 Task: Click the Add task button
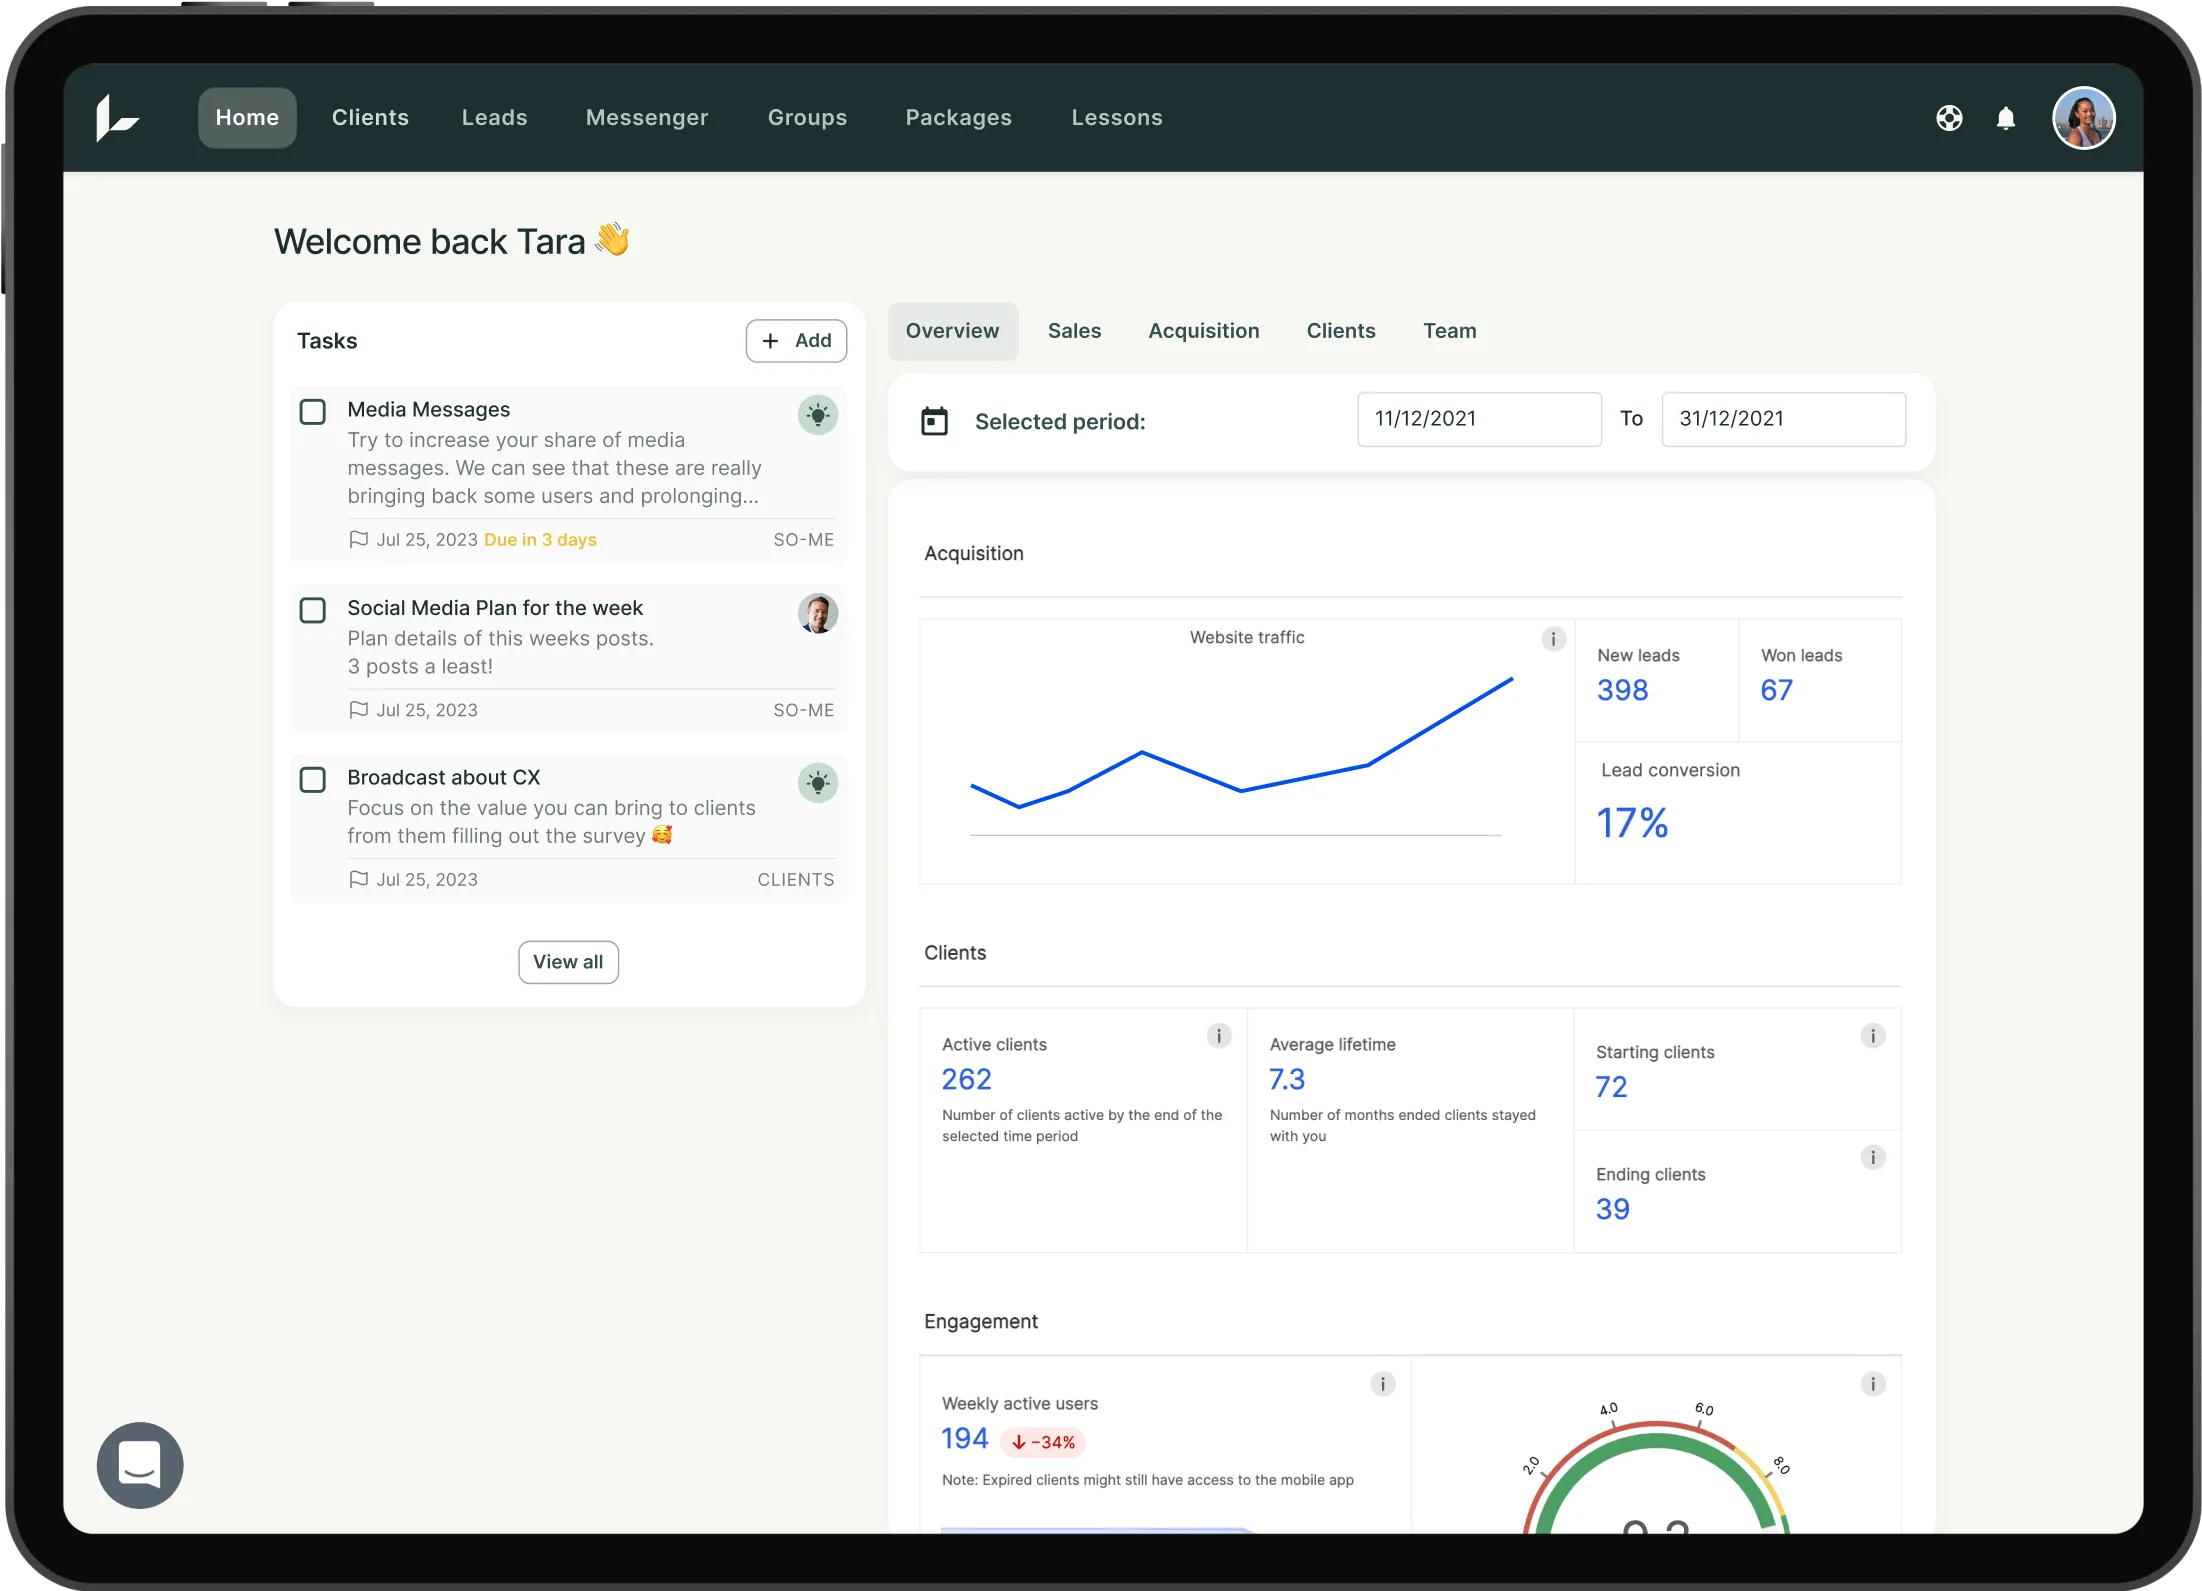pos(796,341)
